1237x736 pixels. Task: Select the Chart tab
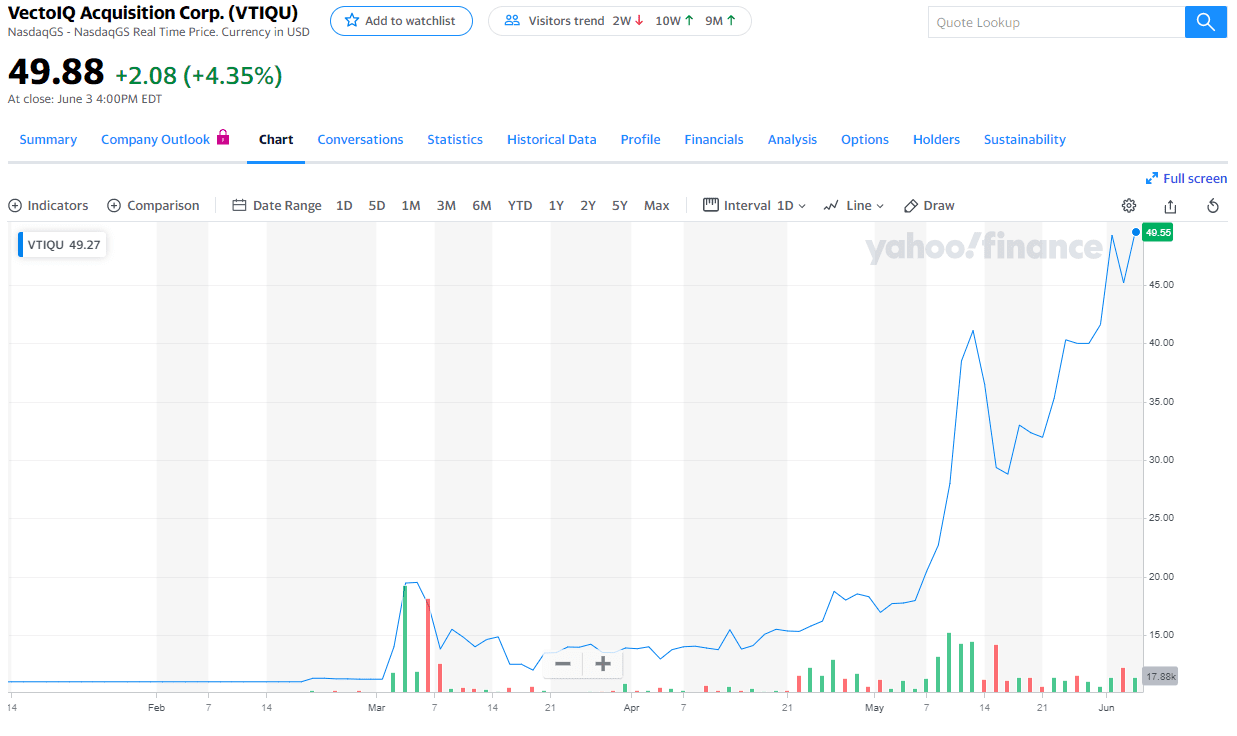pyautogui.click(x=276, y=140)
